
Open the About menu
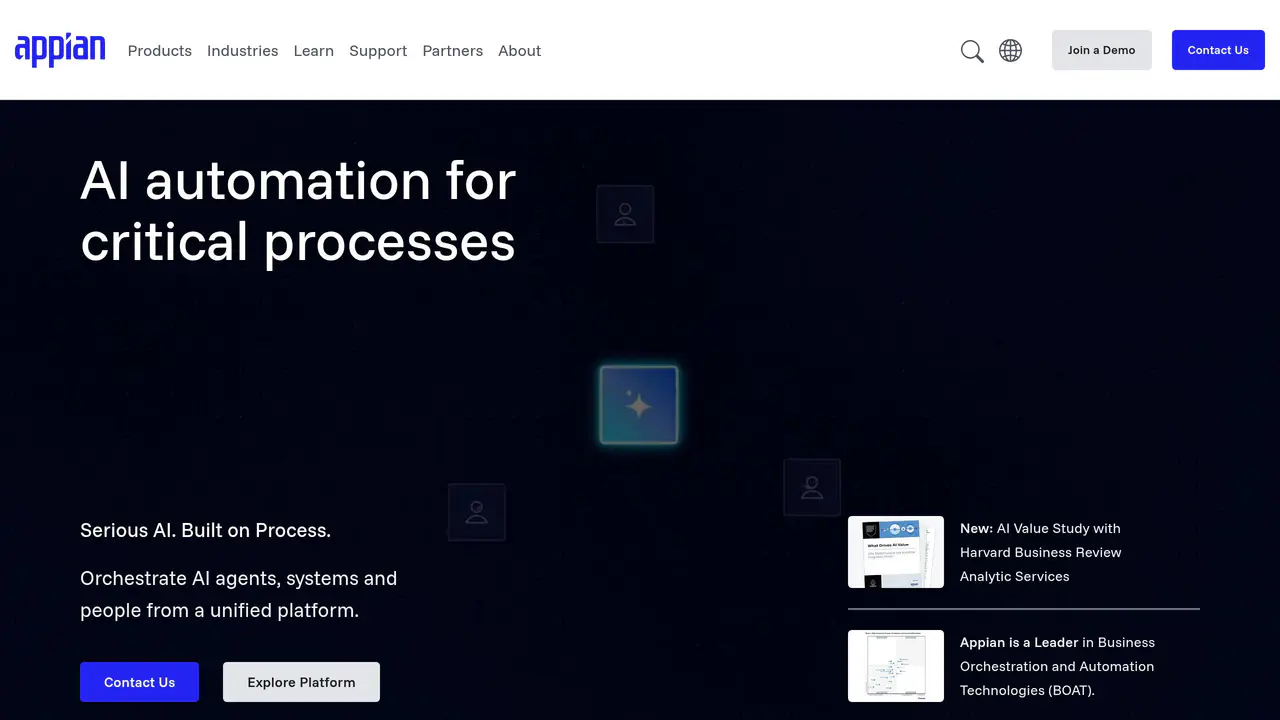click(x=520, y=51)
